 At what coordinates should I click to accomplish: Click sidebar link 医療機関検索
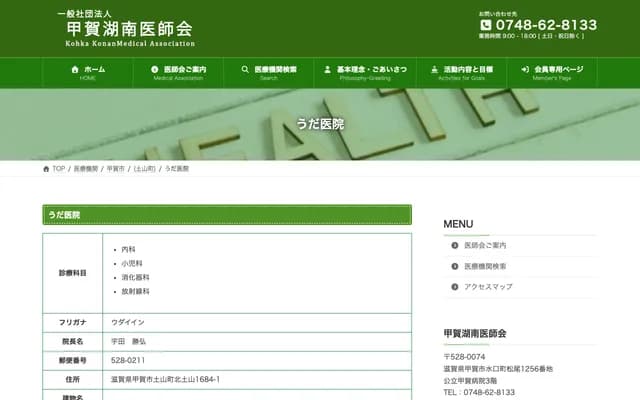click(485, 266)
